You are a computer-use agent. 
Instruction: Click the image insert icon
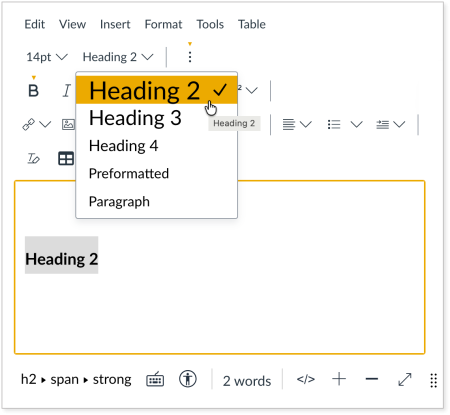pos(69,124)
